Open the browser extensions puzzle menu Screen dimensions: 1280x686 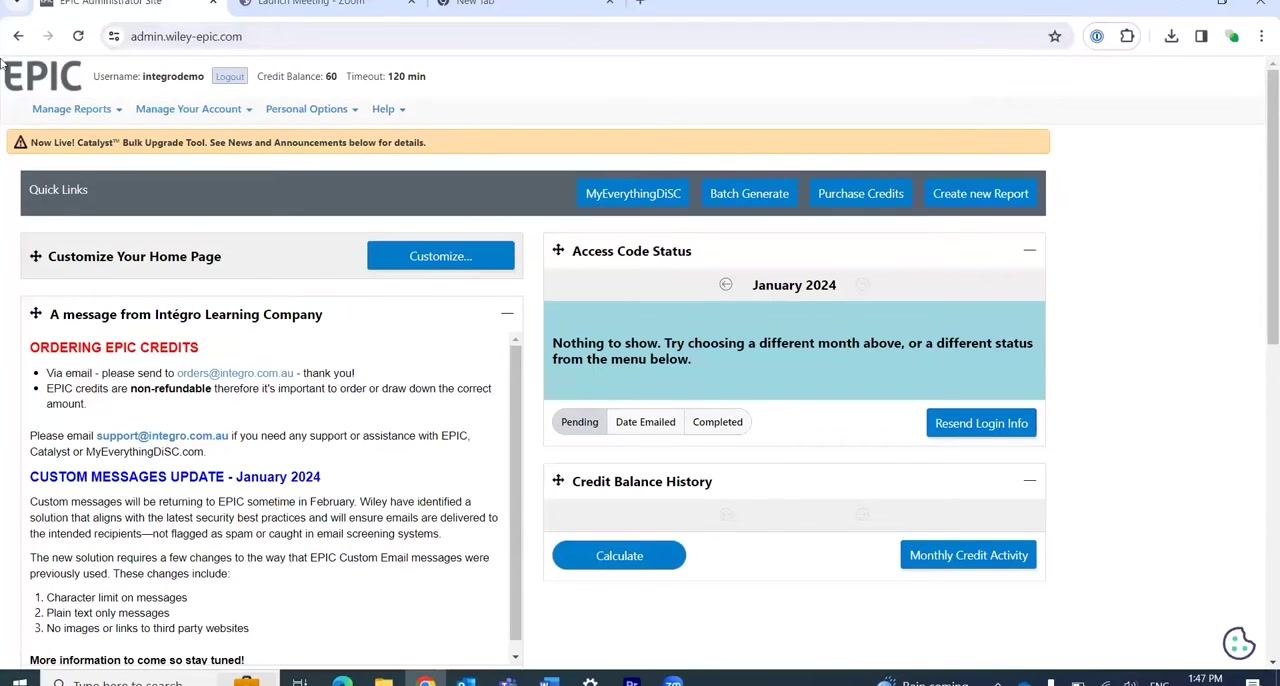pos(1127,36)
